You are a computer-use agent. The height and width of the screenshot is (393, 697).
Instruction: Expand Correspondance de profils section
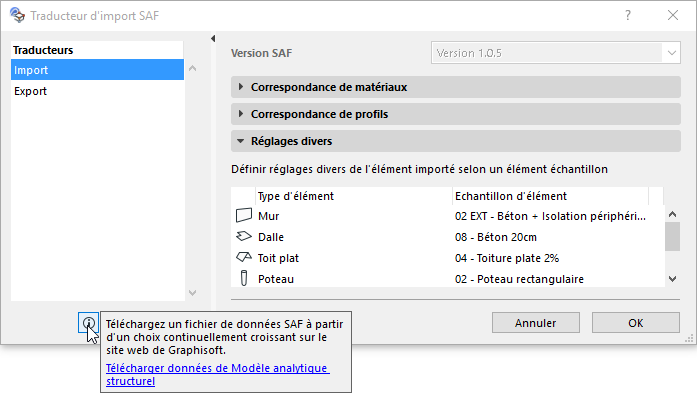pyautogui.click(x=456, y=114)
